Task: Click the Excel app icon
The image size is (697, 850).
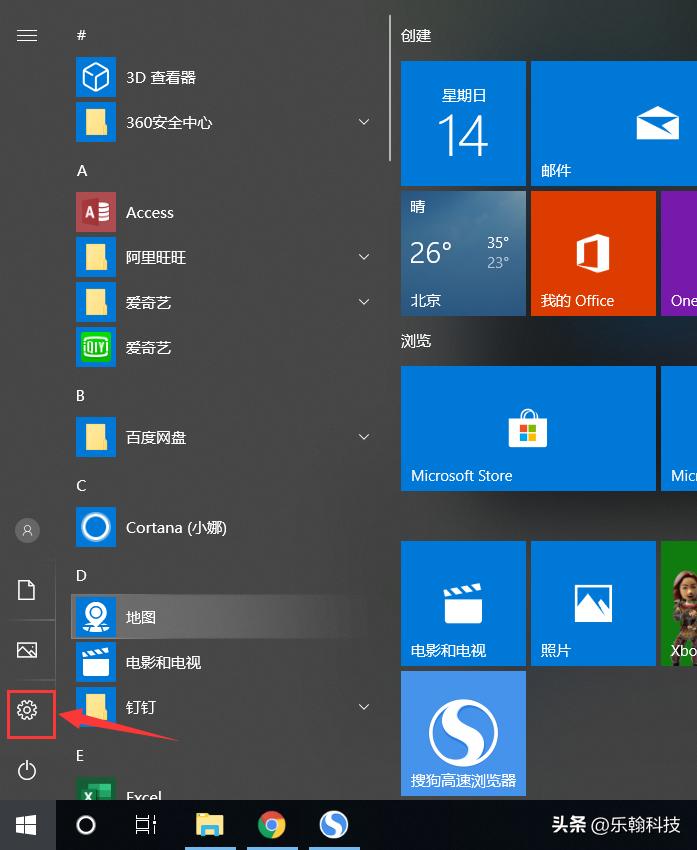Action: pos(96,789)
